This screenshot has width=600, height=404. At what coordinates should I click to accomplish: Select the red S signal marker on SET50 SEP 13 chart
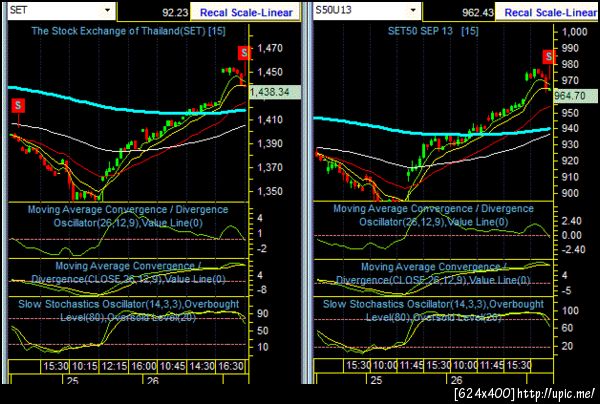pyautogui.click(x=548, y=57)
